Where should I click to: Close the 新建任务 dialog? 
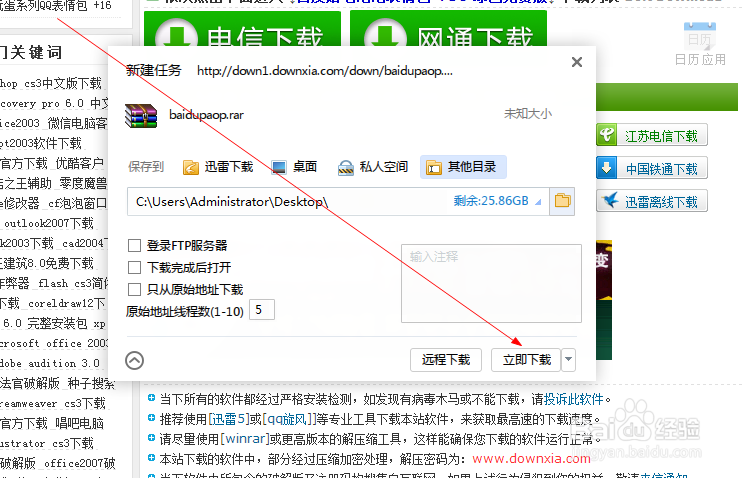point(577,62)
